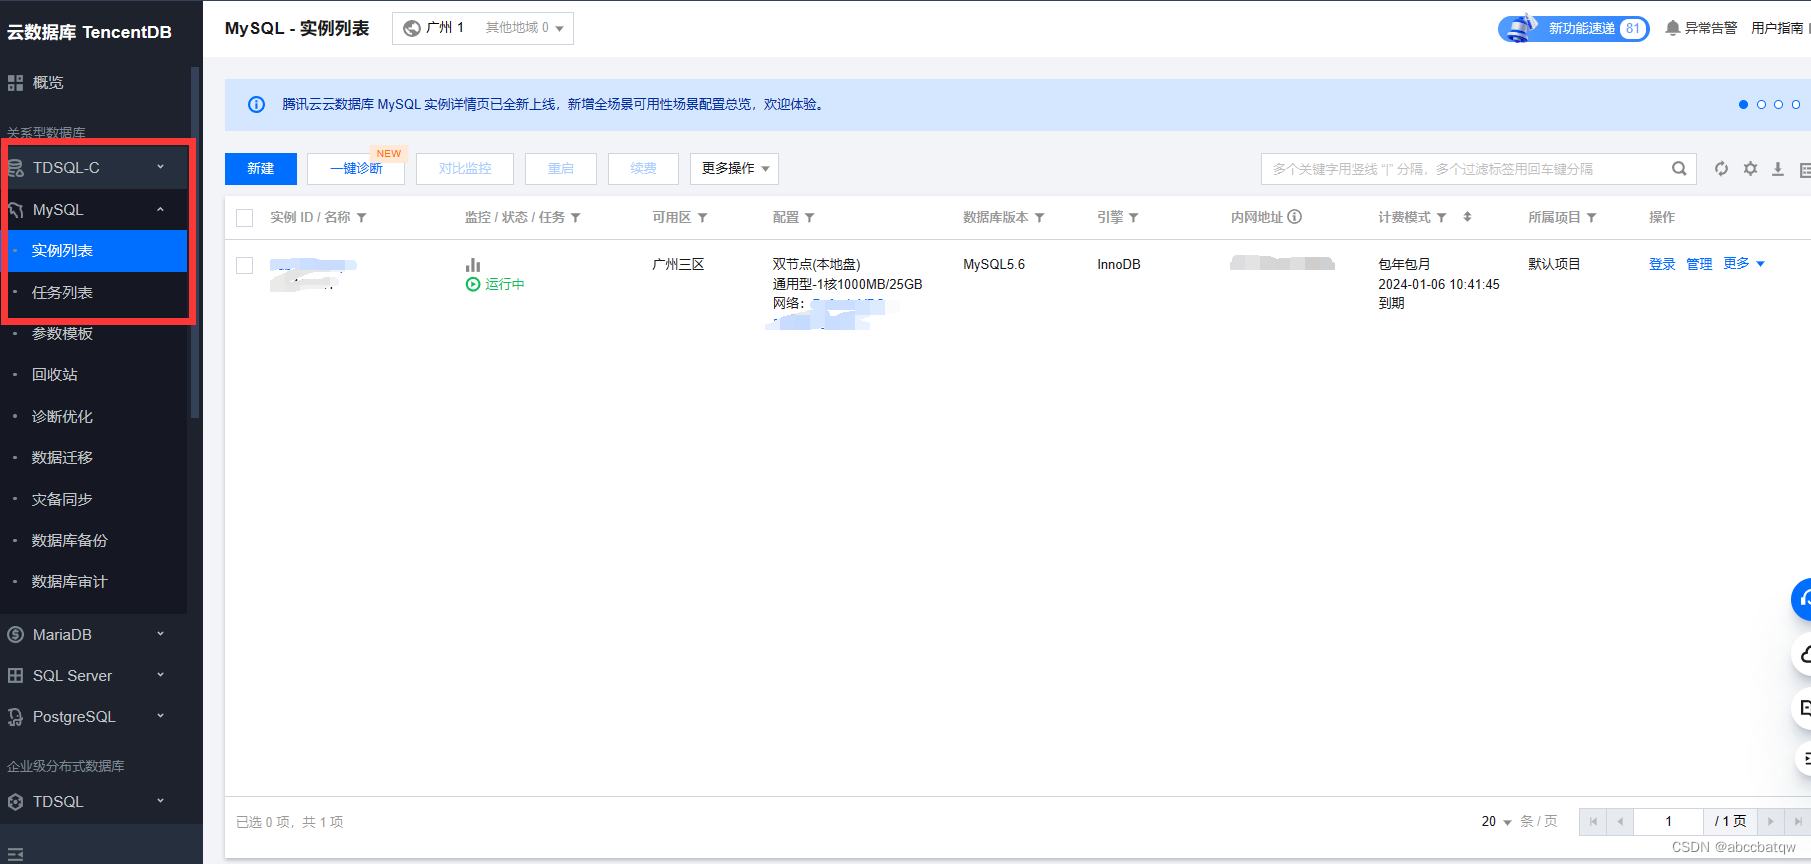Click the TDSQL hexagon icon
Image resolution: width=1811 pixels, height=864 pixels.
click(x=15, y=802)
